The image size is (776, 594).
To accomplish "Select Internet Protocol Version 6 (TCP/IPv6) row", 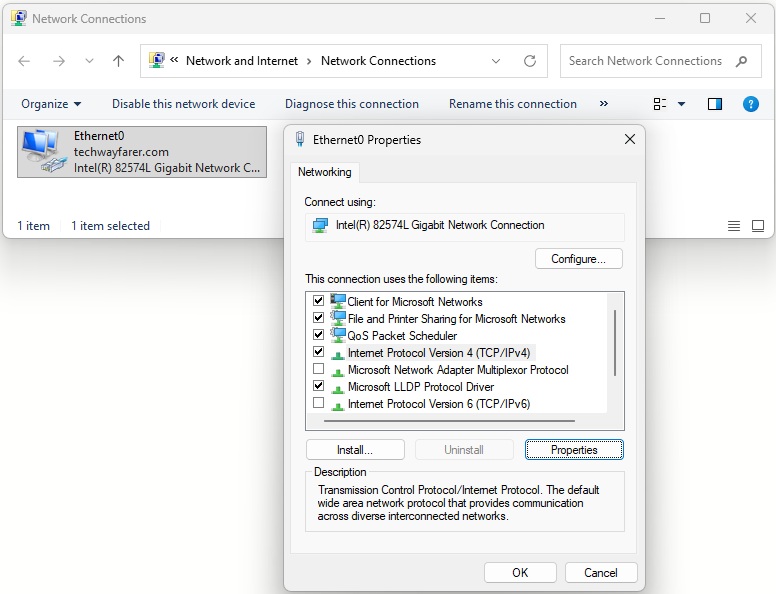I will click(439, 404).
